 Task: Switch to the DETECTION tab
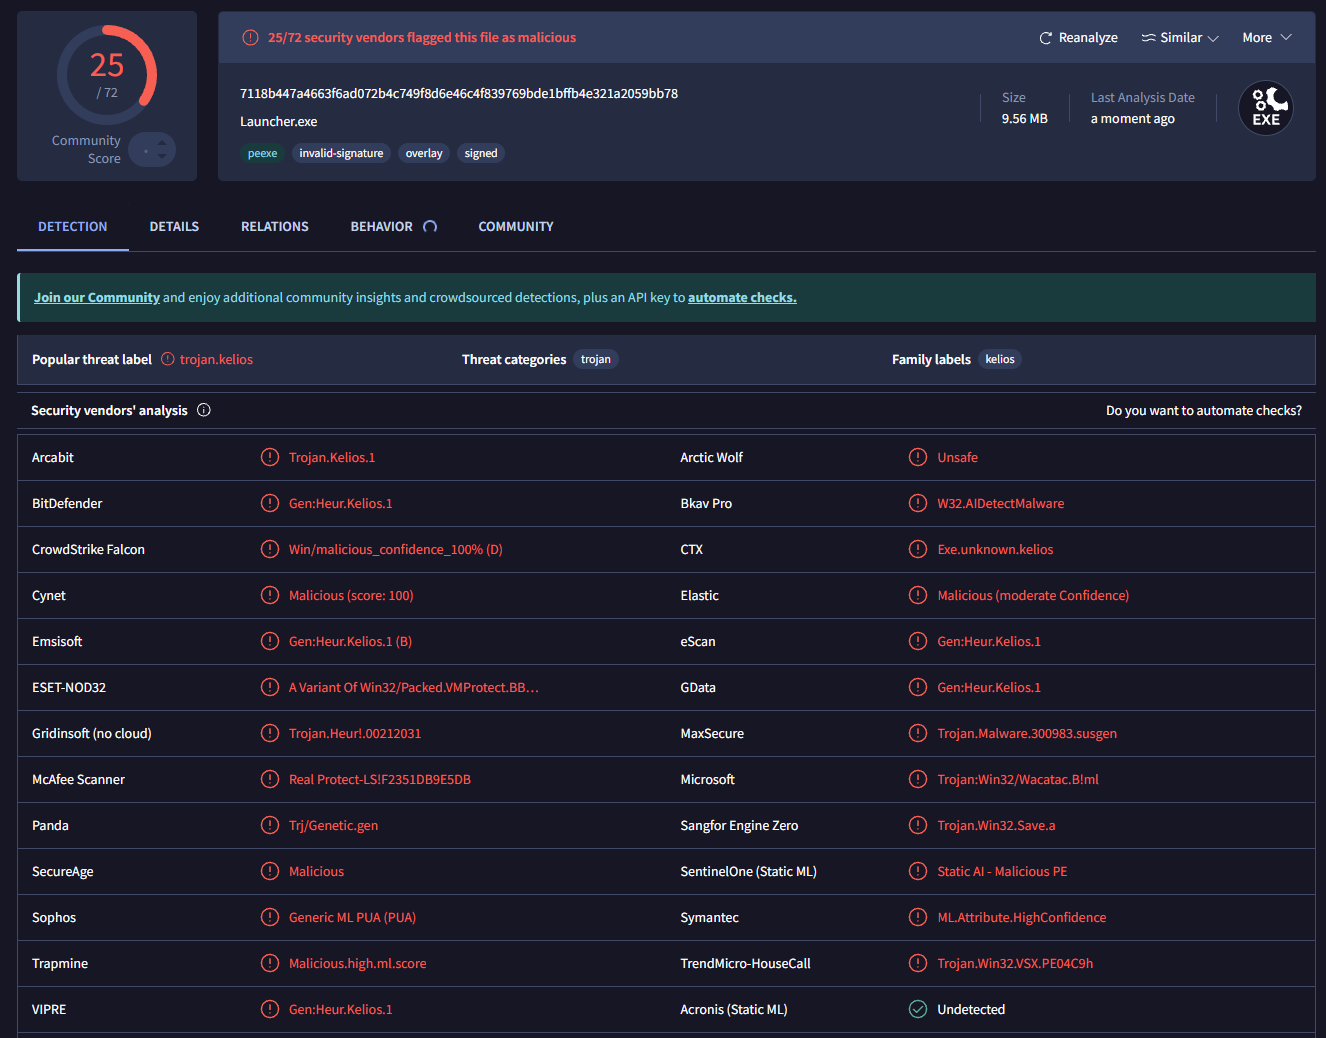73,227
